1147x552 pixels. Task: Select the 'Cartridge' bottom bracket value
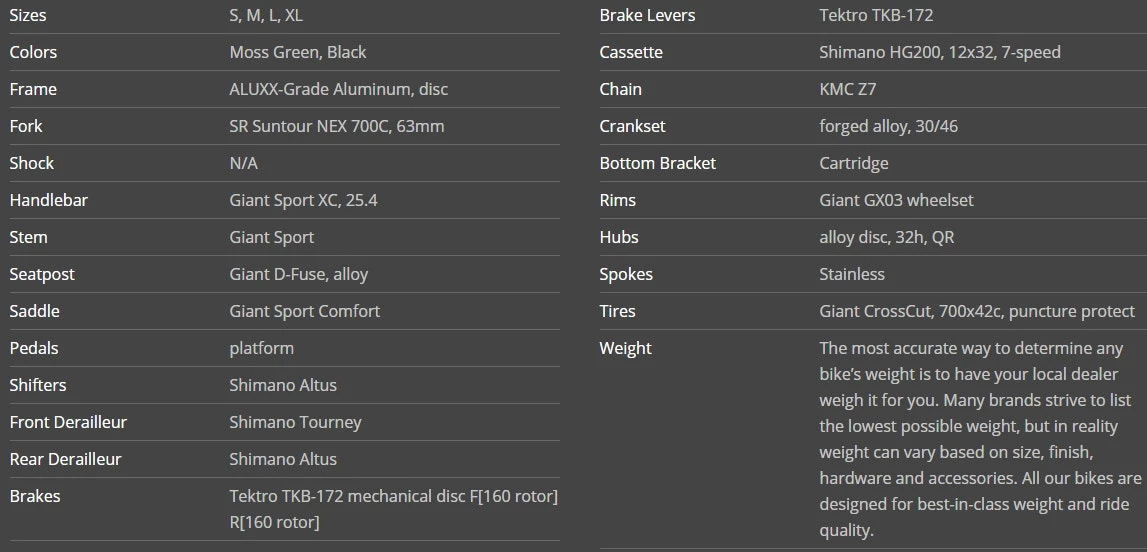pos(854,163)
